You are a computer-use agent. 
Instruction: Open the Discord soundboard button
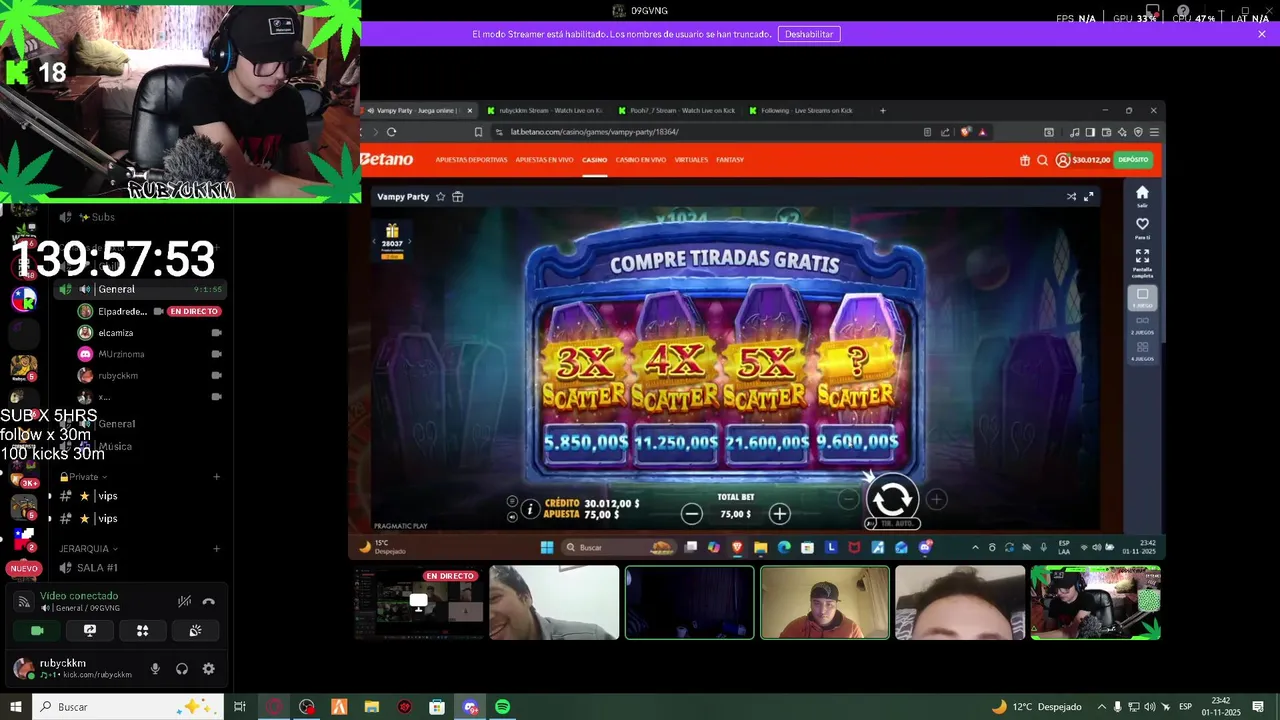tap(195, 630)
